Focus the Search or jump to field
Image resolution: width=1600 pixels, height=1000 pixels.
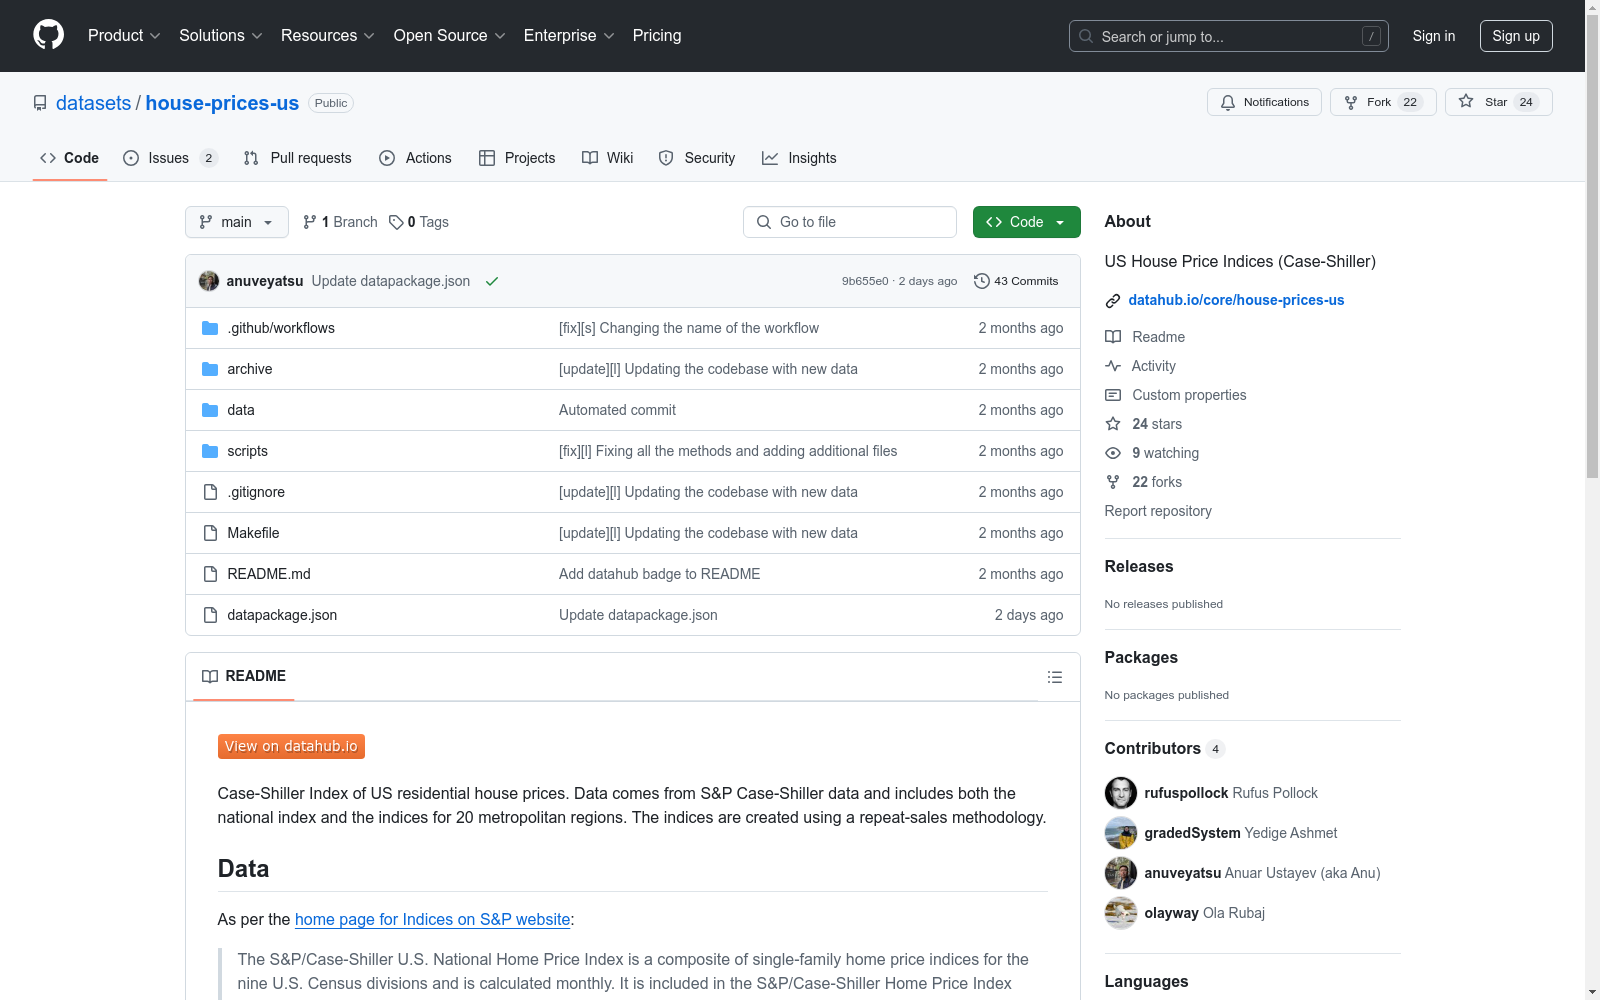pyautogui.click(x=1229, y=36)
